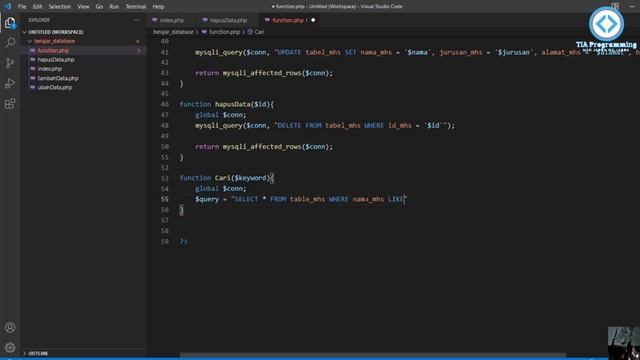Click the customize layout icon in title bar

pos(615,6)
